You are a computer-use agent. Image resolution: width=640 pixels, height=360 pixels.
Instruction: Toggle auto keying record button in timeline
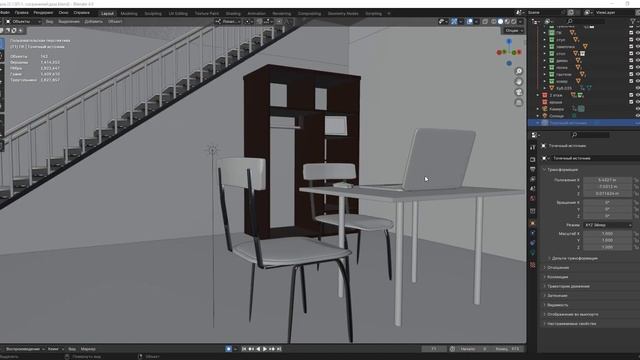229,349
